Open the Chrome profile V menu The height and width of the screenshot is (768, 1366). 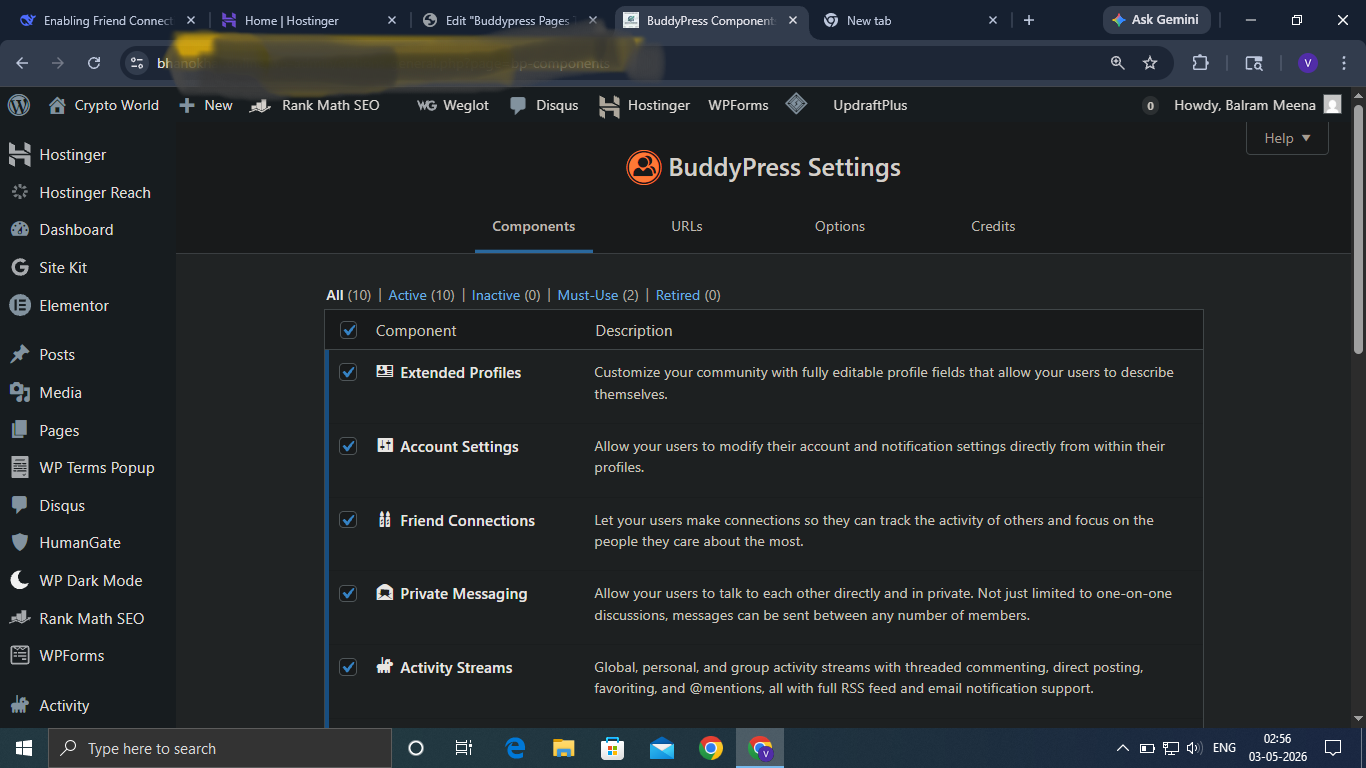tap(1308, 63)
